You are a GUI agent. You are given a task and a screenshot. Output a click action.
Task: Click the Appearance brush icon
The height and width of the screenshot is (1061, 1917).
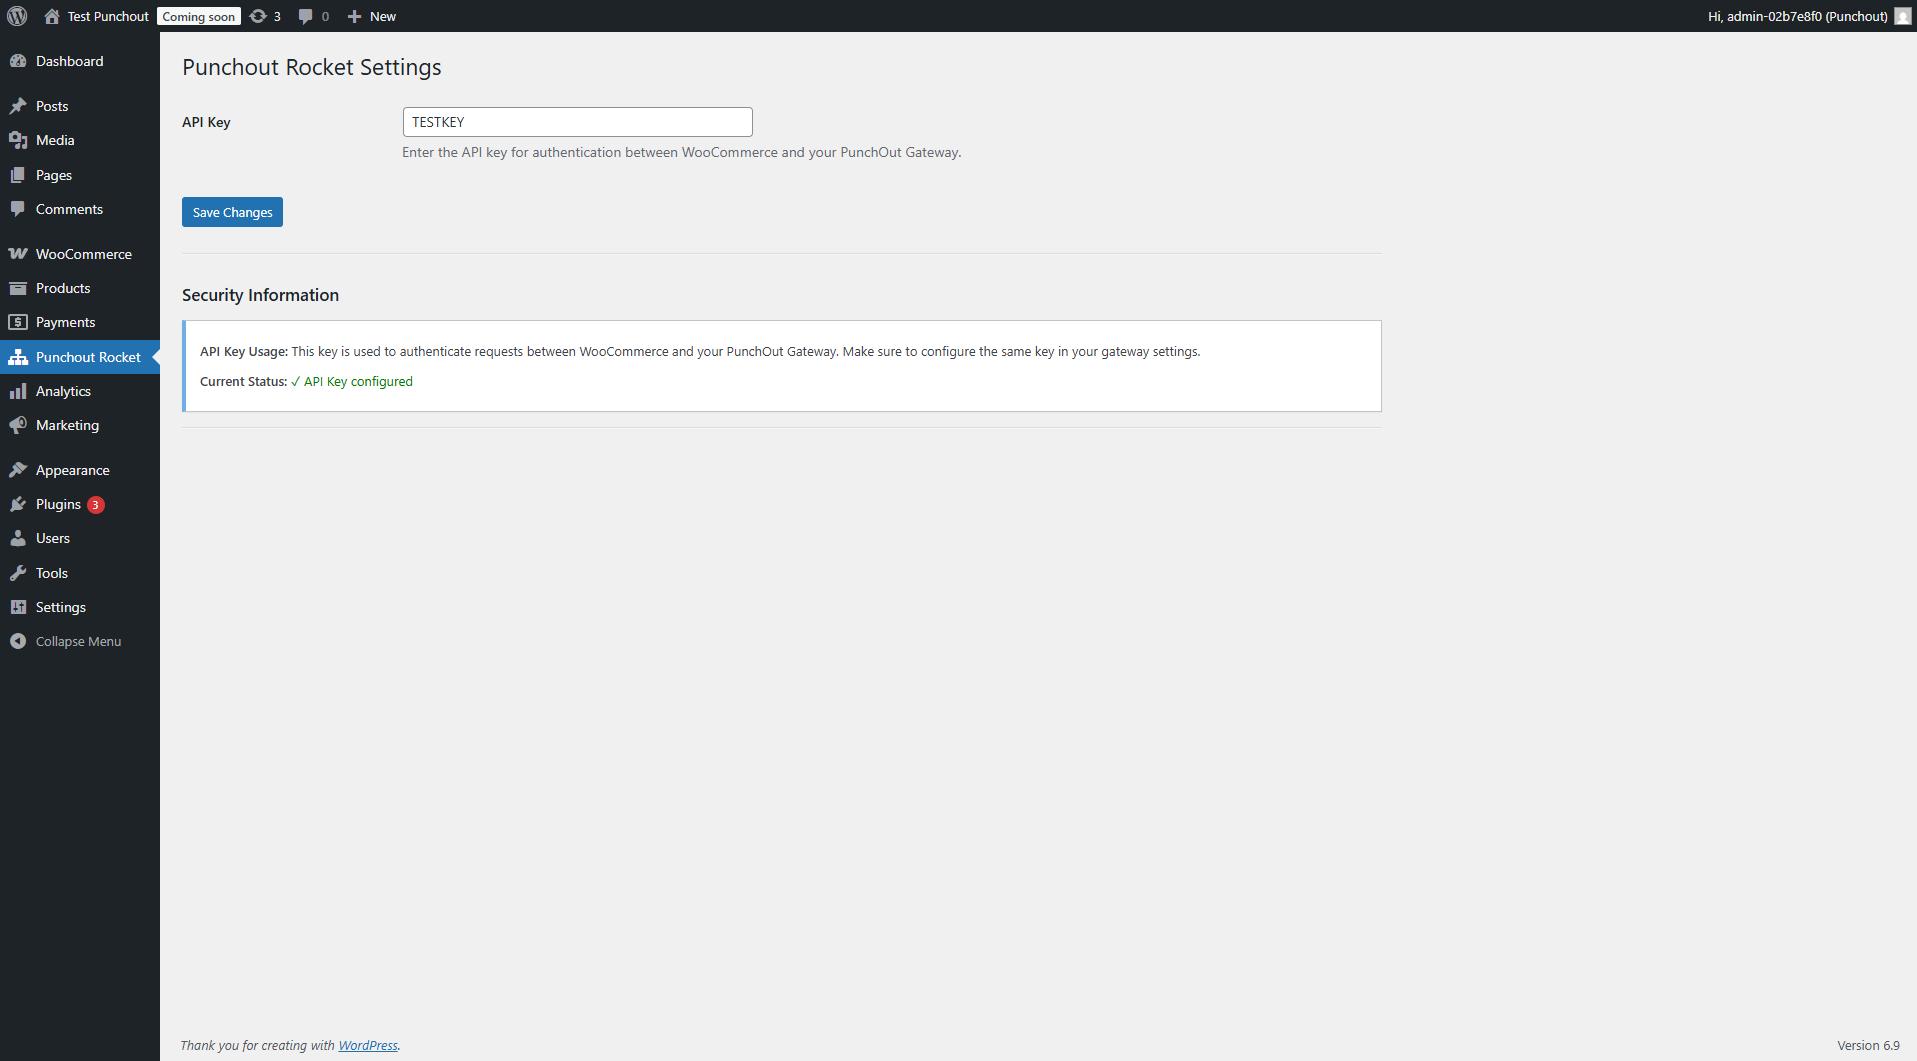[19, 470]
